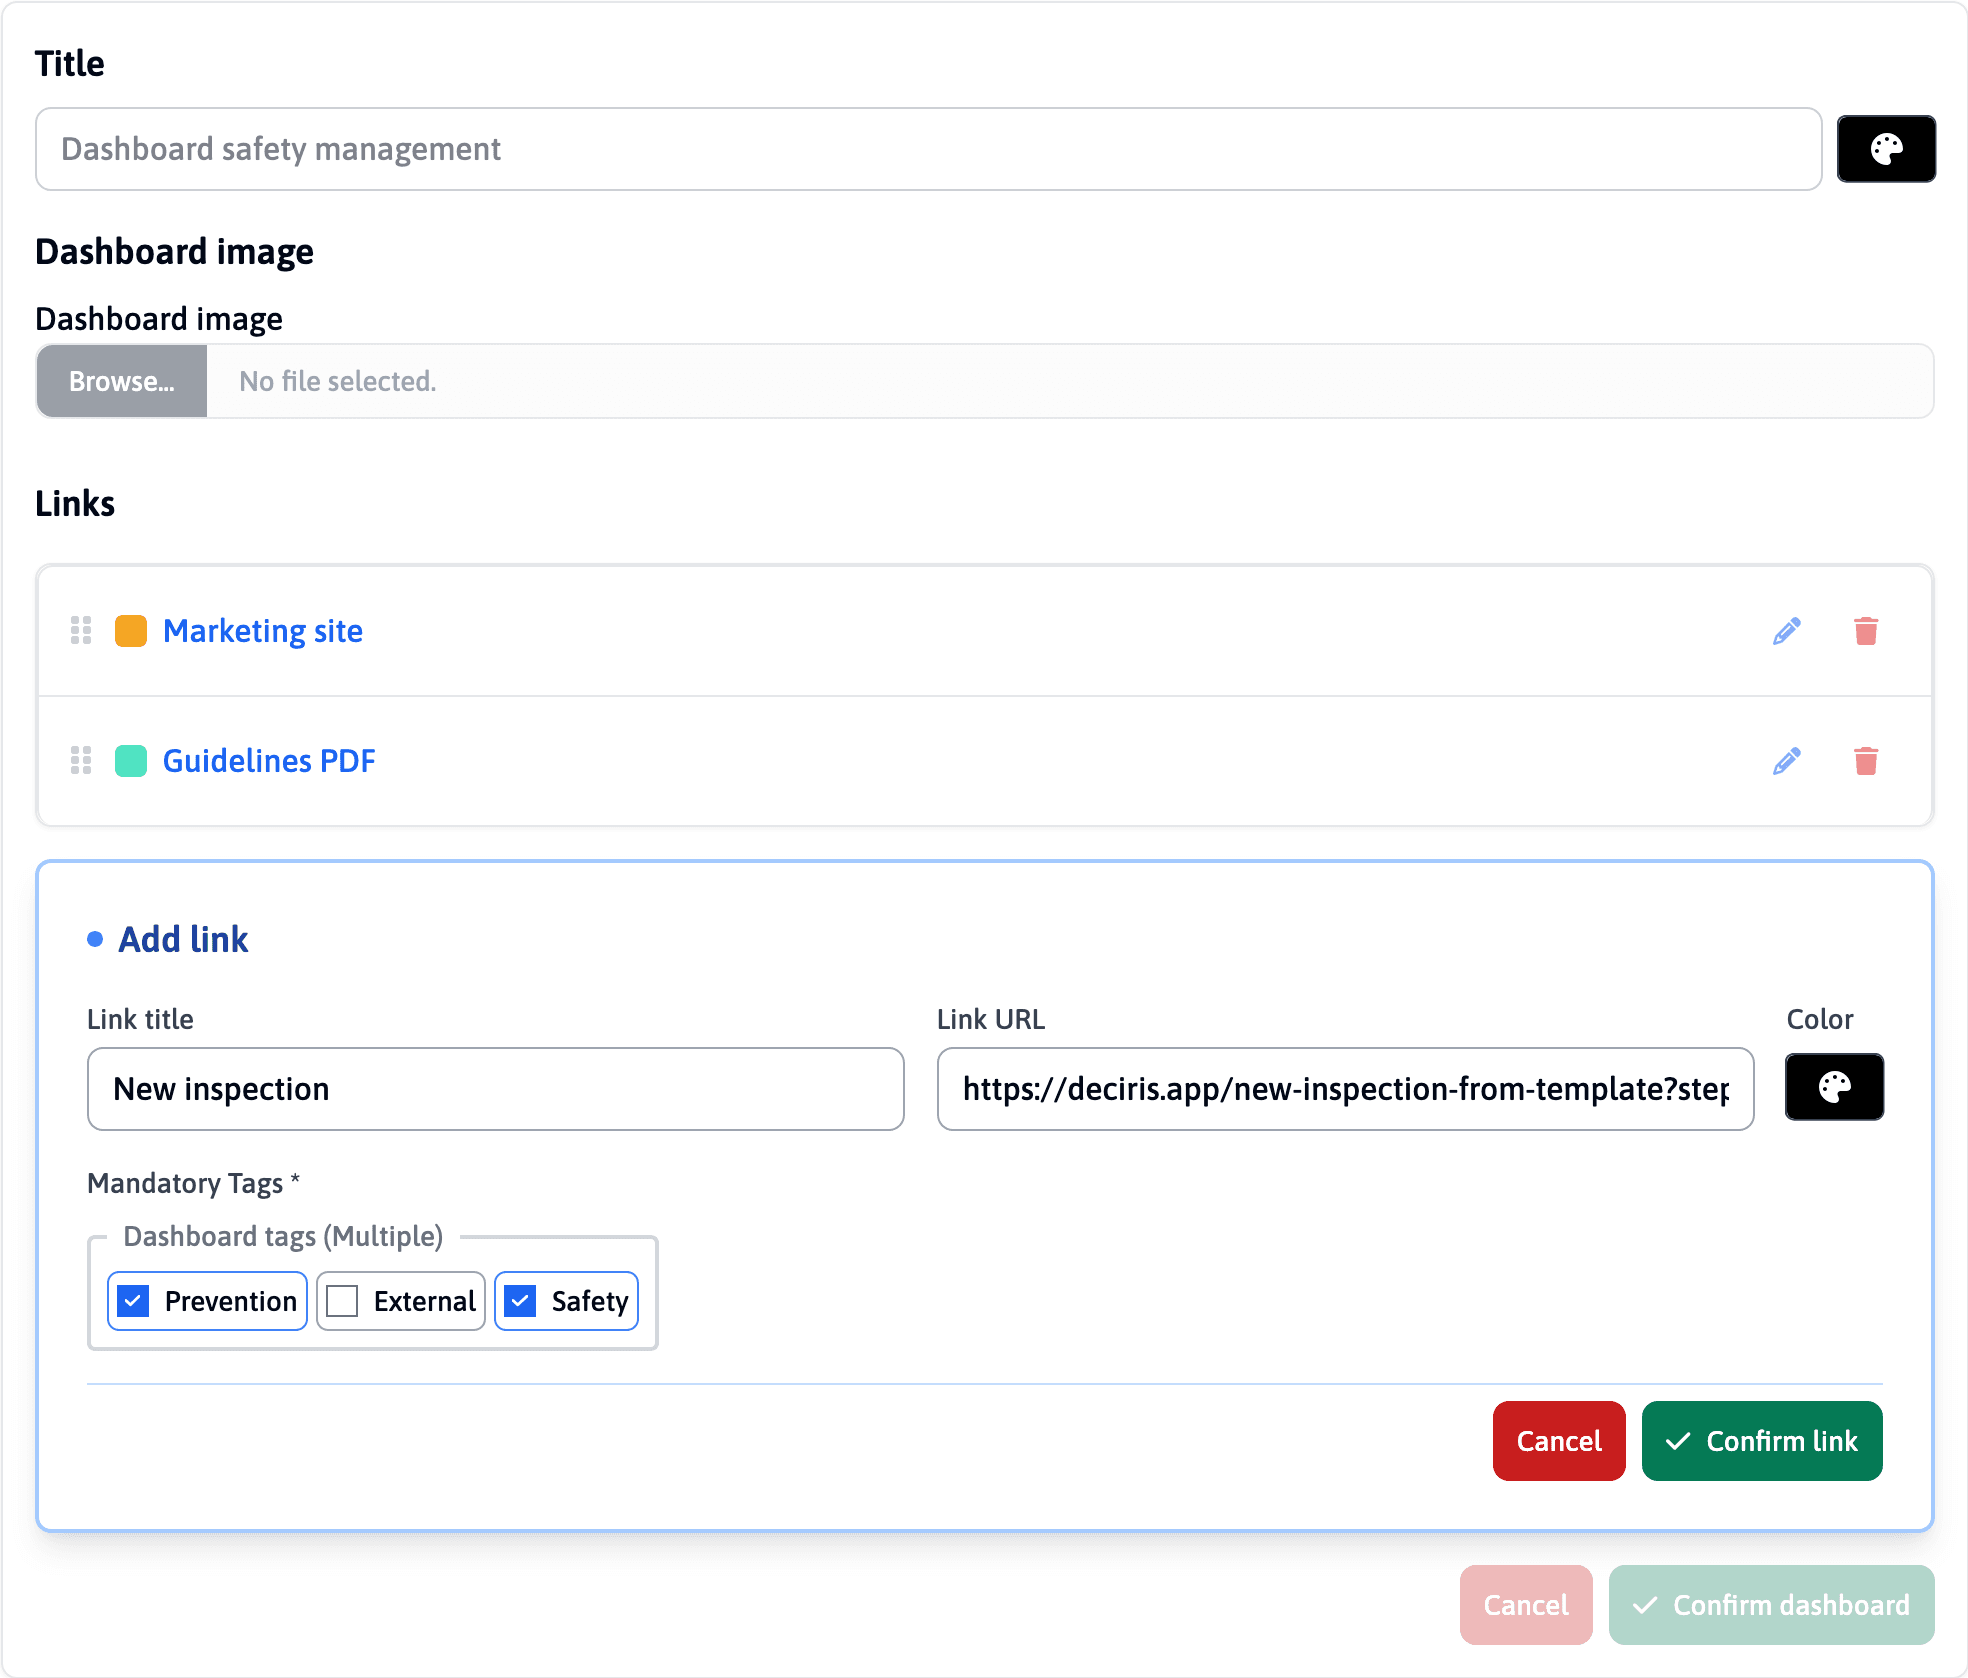Confirm the dashboard
The image size is (1968, 1678).
1770,1605
